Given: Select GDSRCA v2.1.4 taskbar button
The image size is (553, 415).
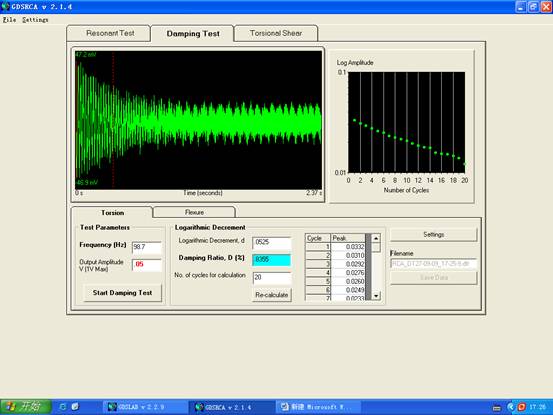Looking at the screenshot, I should pyautogui.click(x=231, y=407).
